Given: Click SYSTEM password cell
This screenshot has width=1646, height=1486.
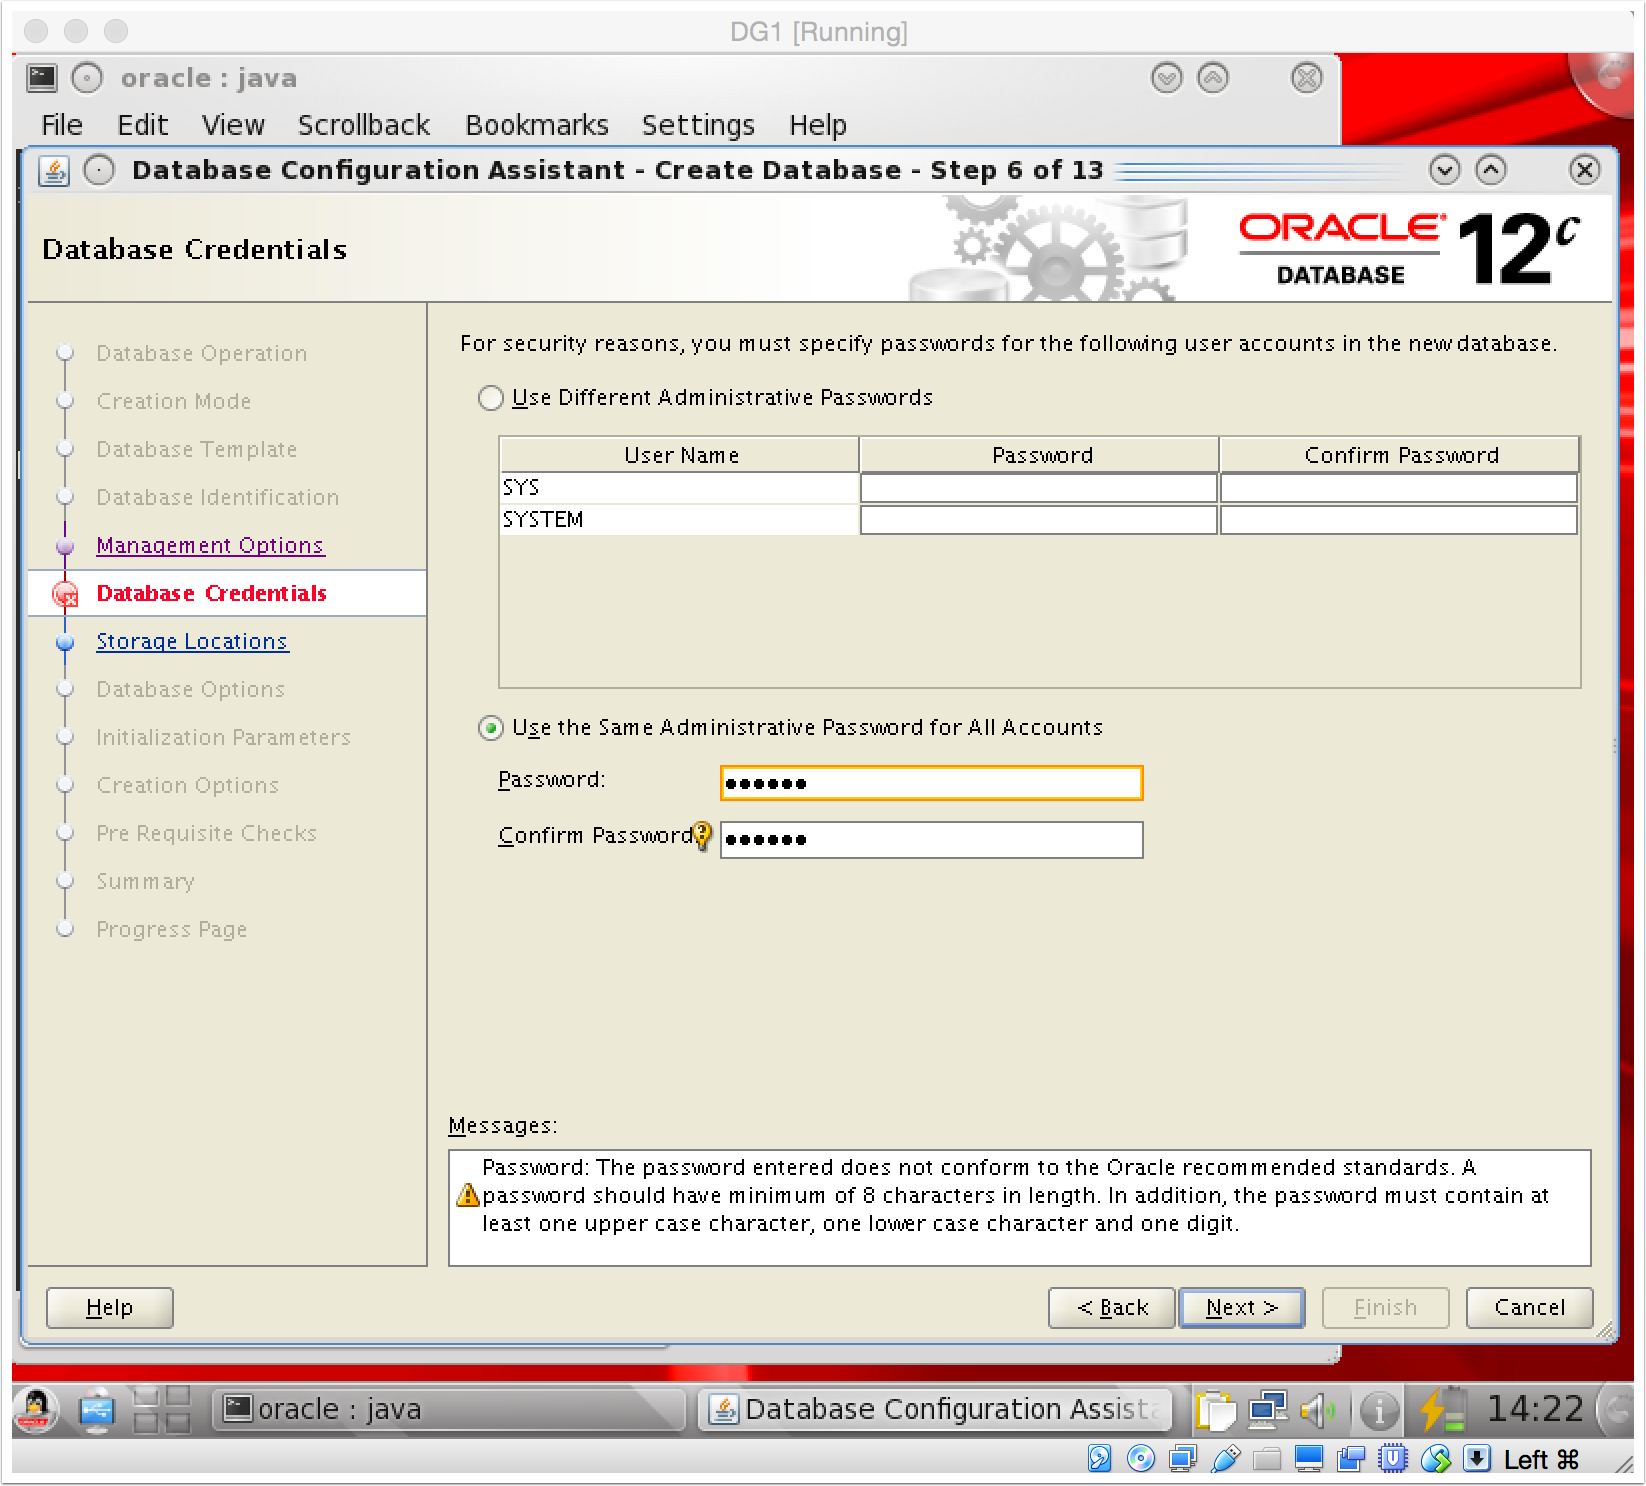Looking at the screenshot, I should (1039, 520).
